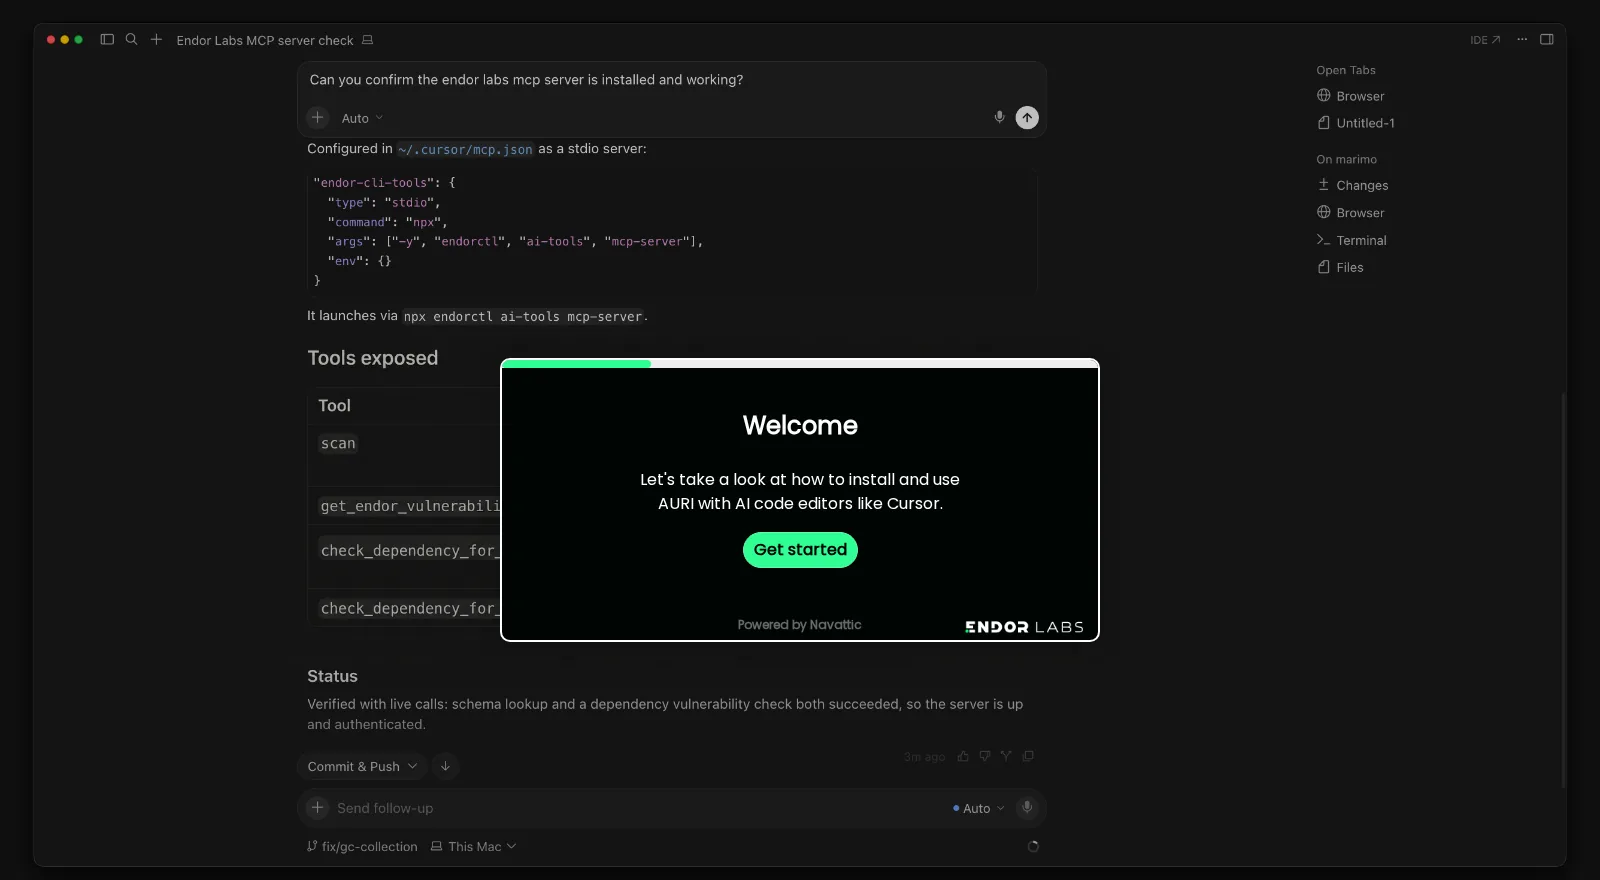This screenshot has height=880, width=1600.
Task: Click microphone in follow-up box
Action: (x=1027, y=808)
